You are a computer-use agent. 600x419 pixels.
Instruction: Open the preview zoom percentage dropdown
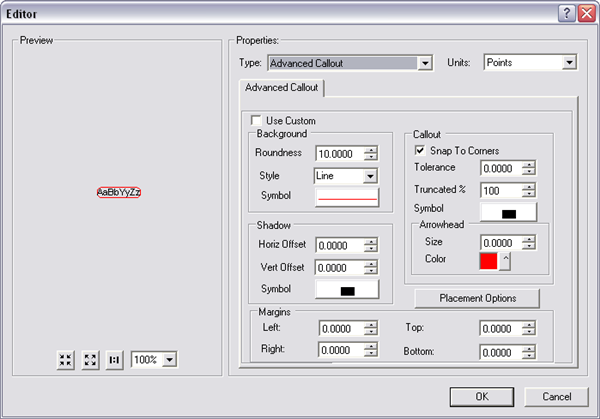168,359
